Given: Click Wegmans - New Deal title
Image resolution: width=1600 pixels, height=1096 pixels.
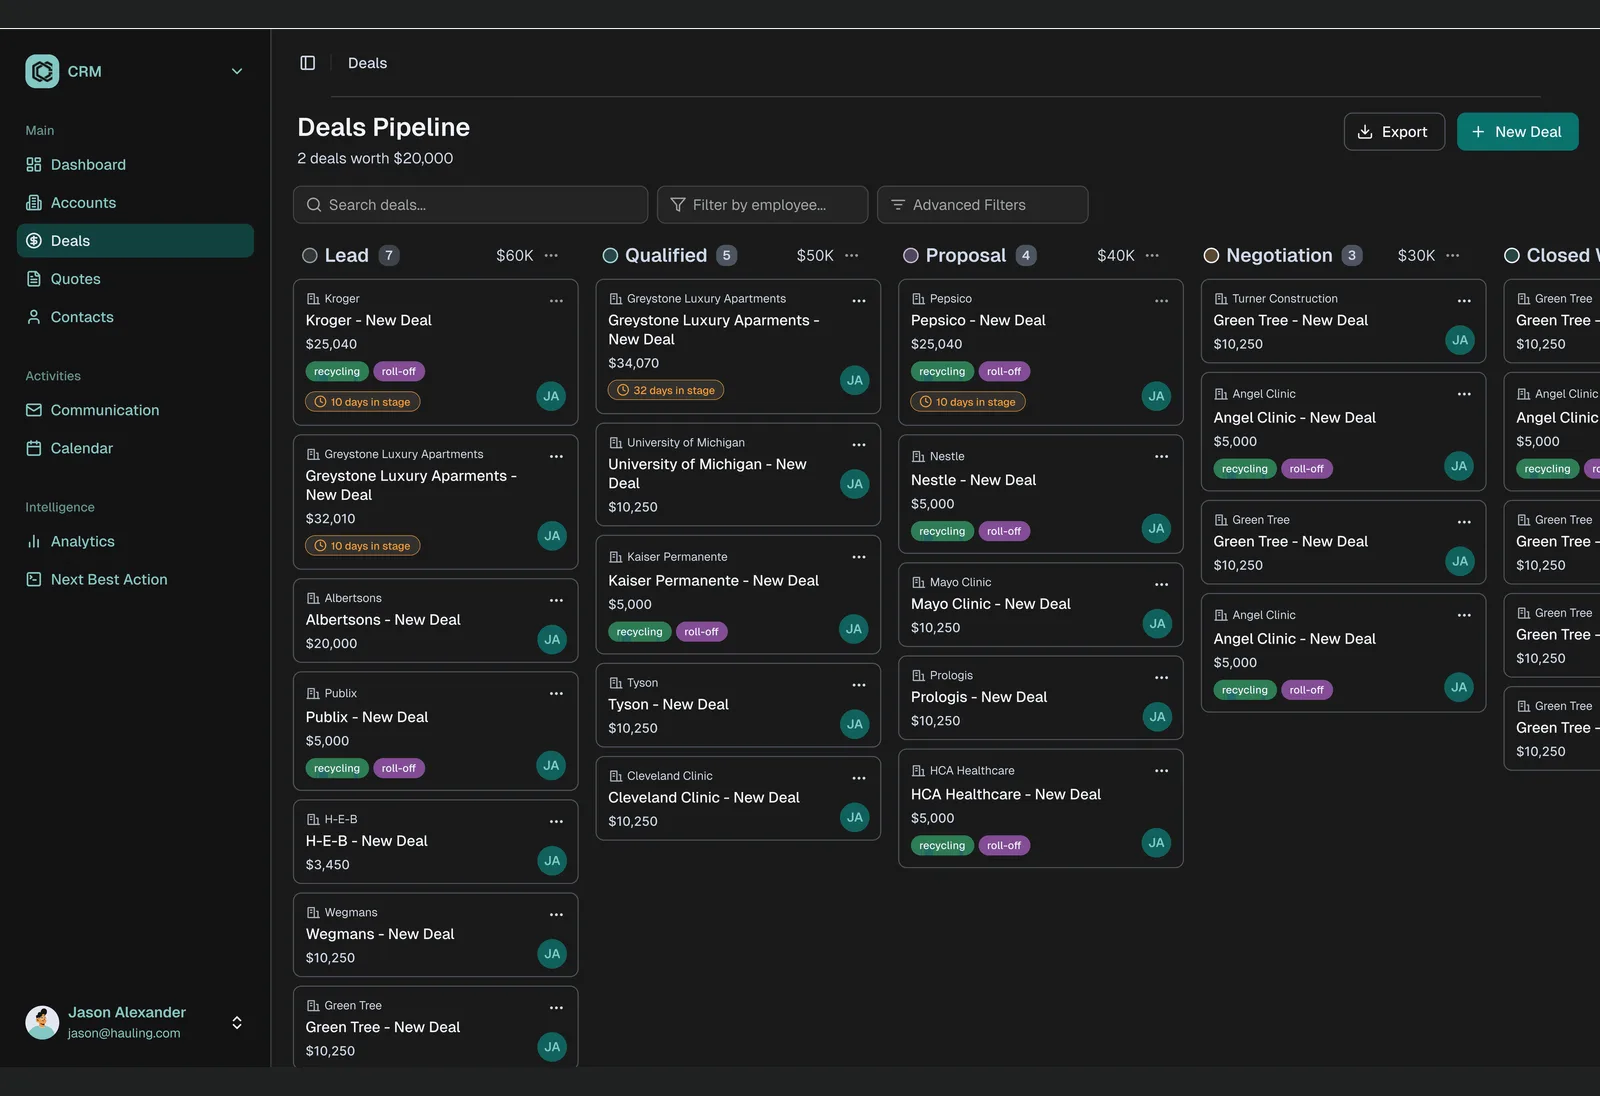Looking at the screenshot, I should pos(380,934).
